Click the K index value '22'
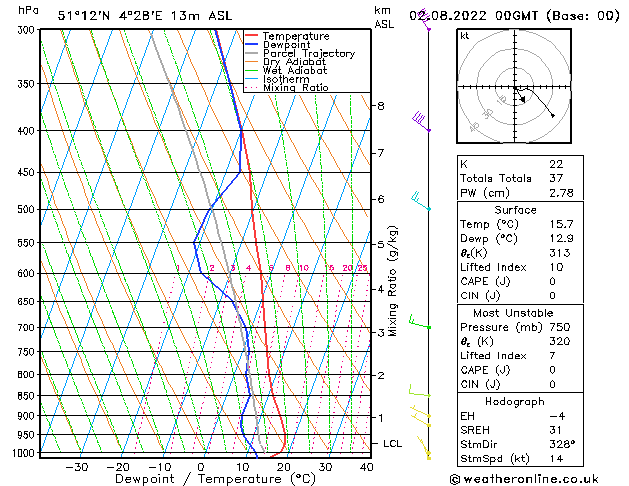This screenshot has width=629, height=486. pos(556,164)
